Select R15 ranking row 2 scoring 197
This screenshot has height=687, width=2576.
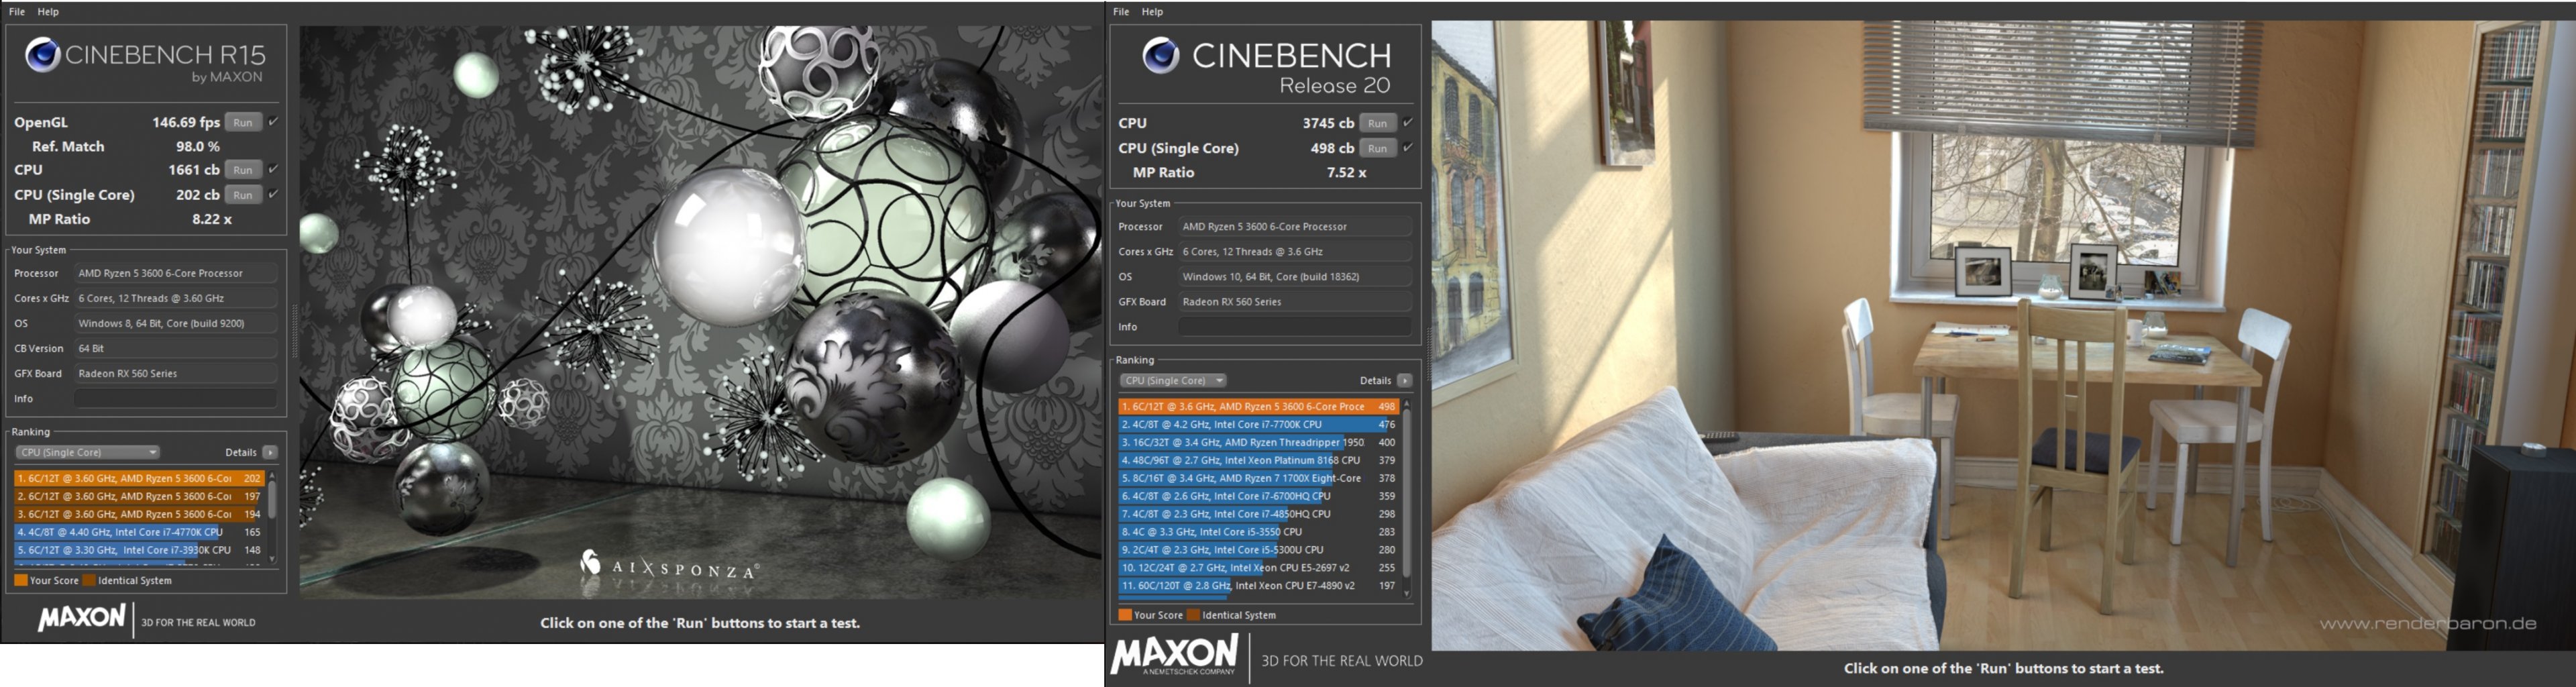139,496
